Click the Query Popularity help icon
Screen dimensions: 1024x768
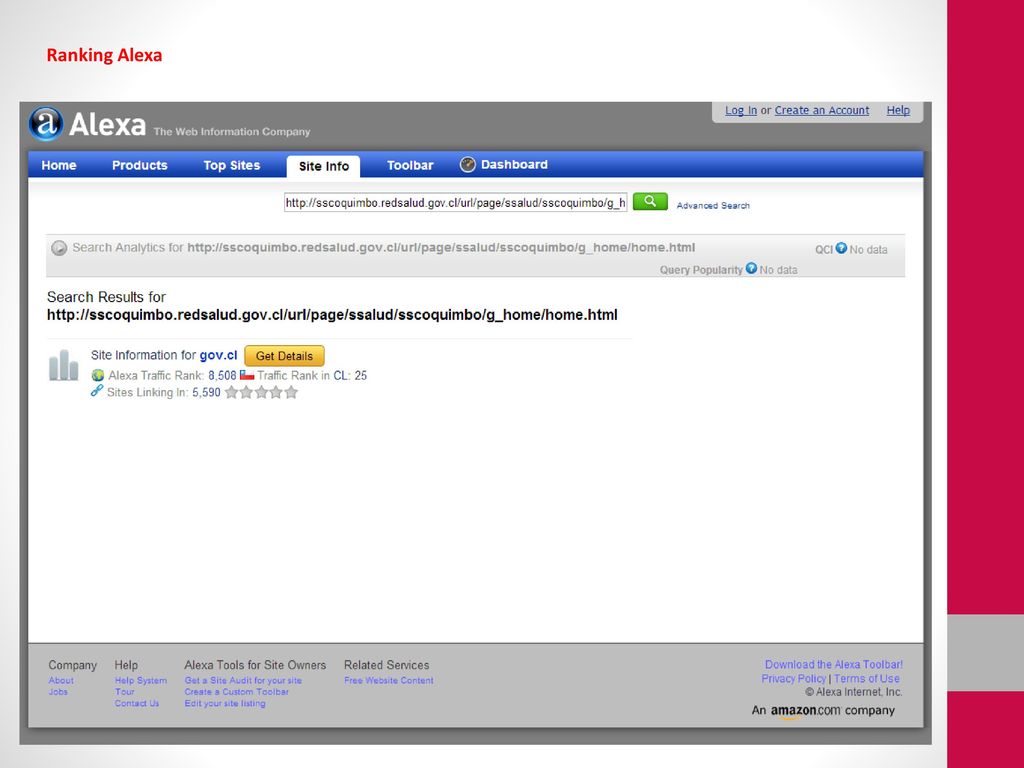click(751, 268)
